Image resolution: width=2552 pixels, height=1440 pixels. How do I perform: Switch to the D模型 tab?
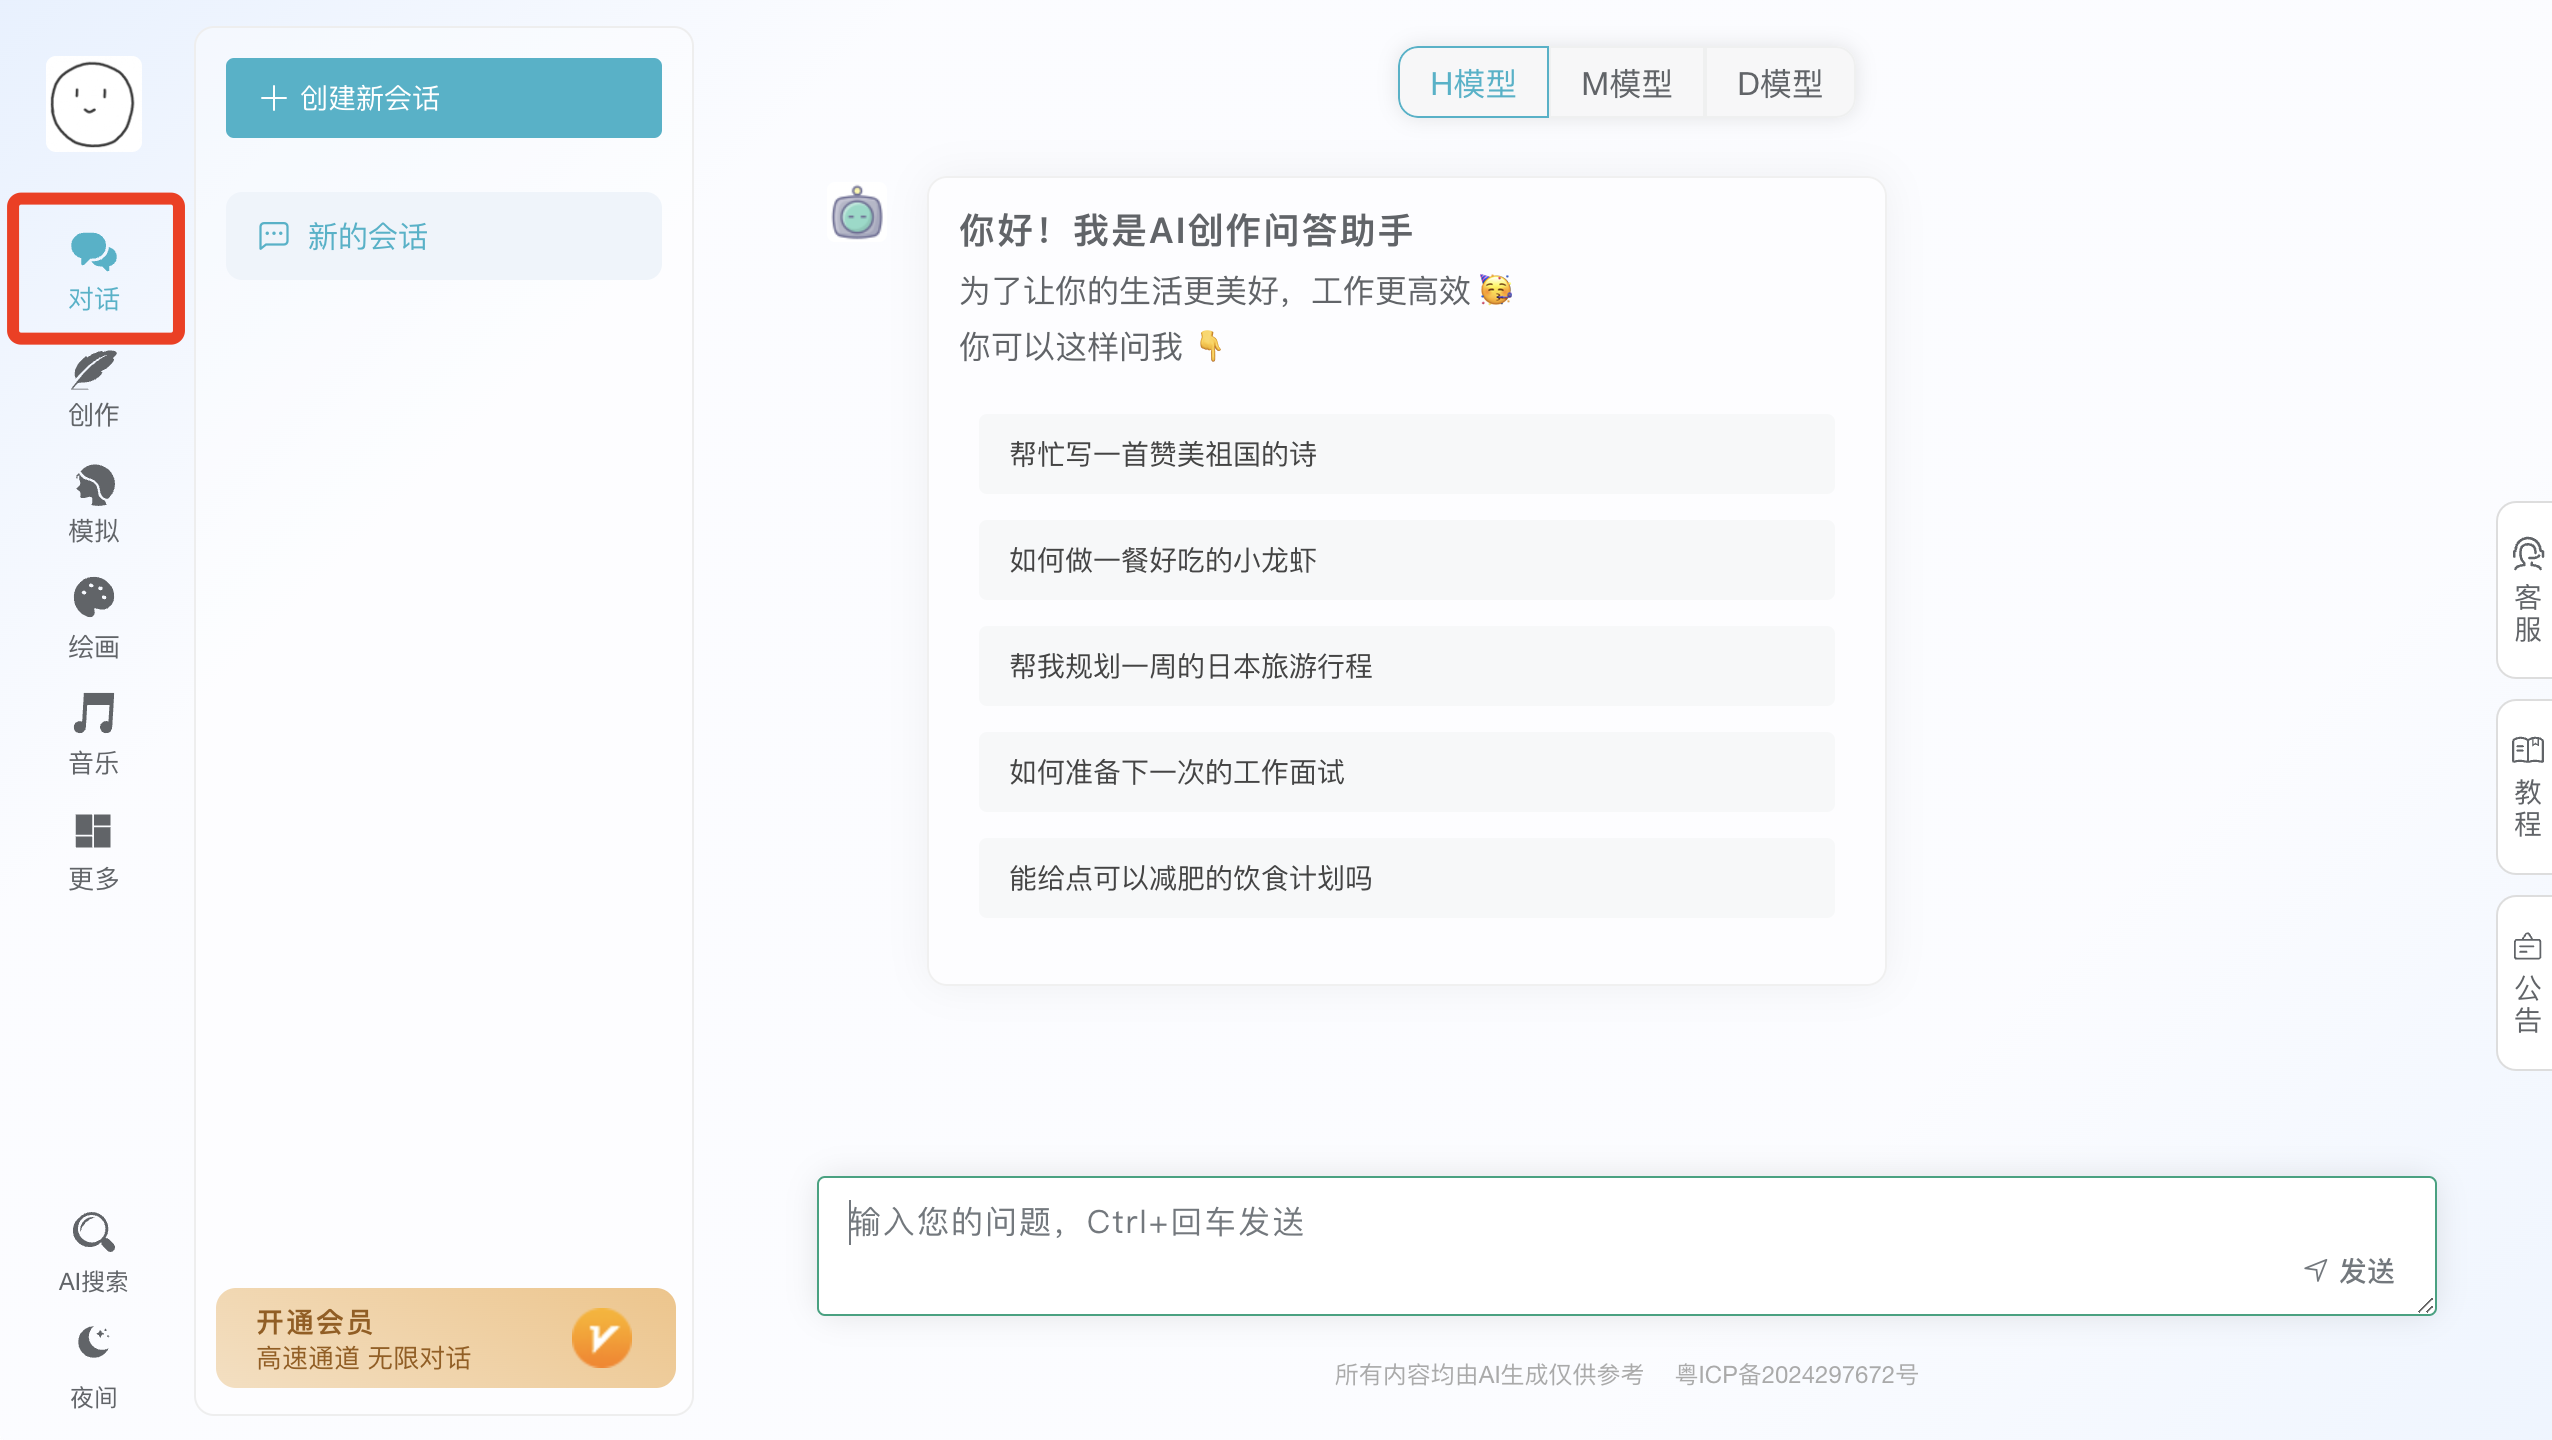(x=1780, y=83)
